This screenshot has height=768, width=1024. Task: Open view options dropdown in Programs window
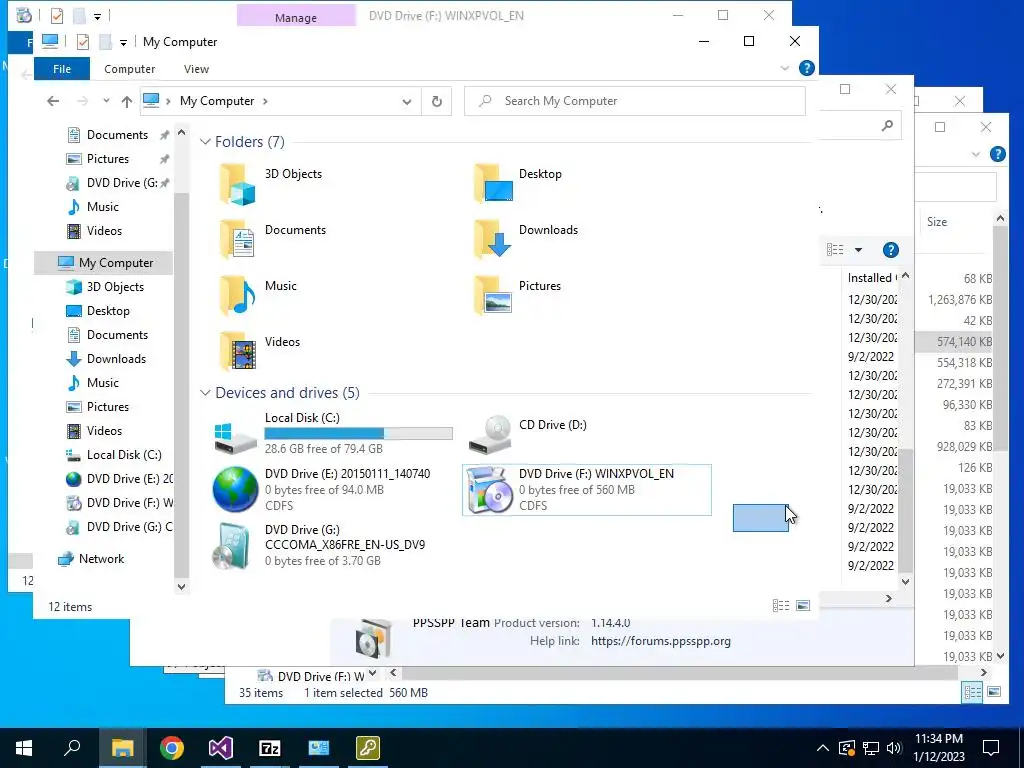[858, 249]
